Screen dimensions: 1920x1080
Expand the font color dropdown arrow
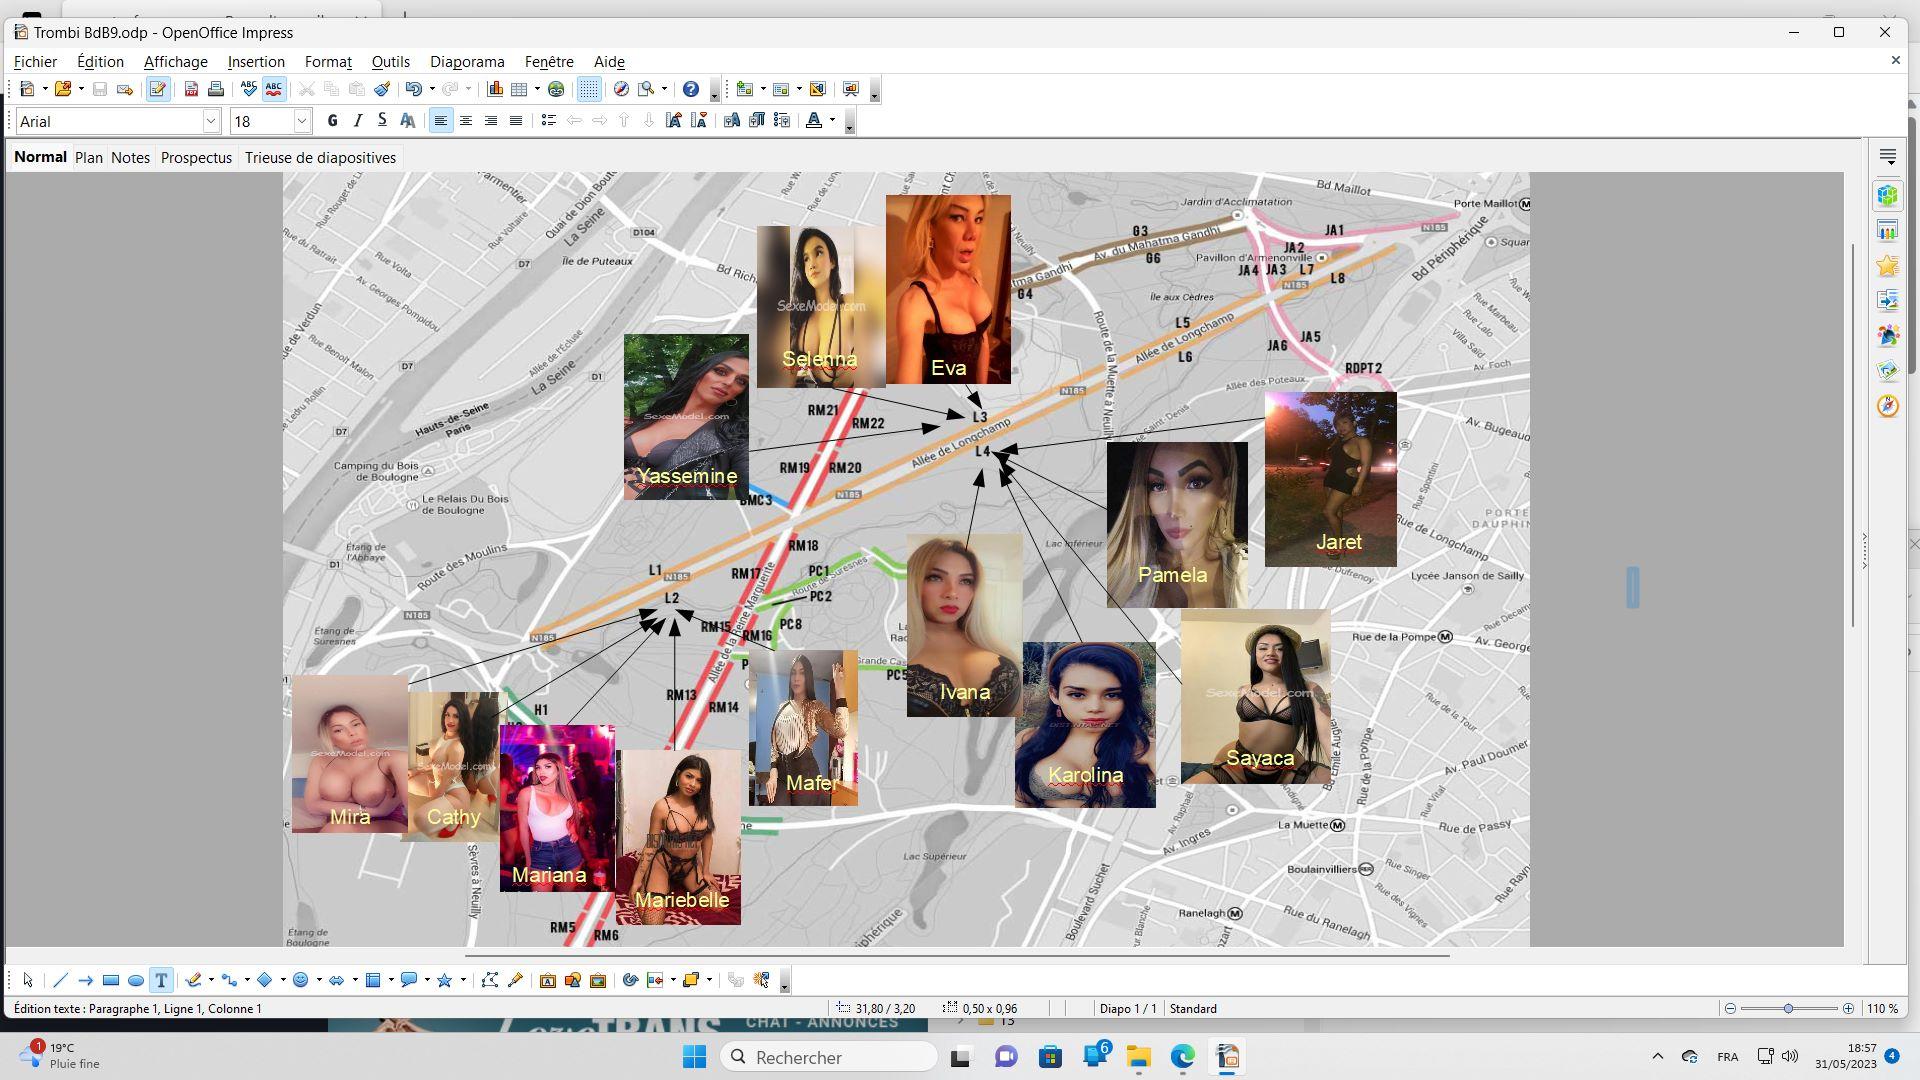tap(832, 121)
